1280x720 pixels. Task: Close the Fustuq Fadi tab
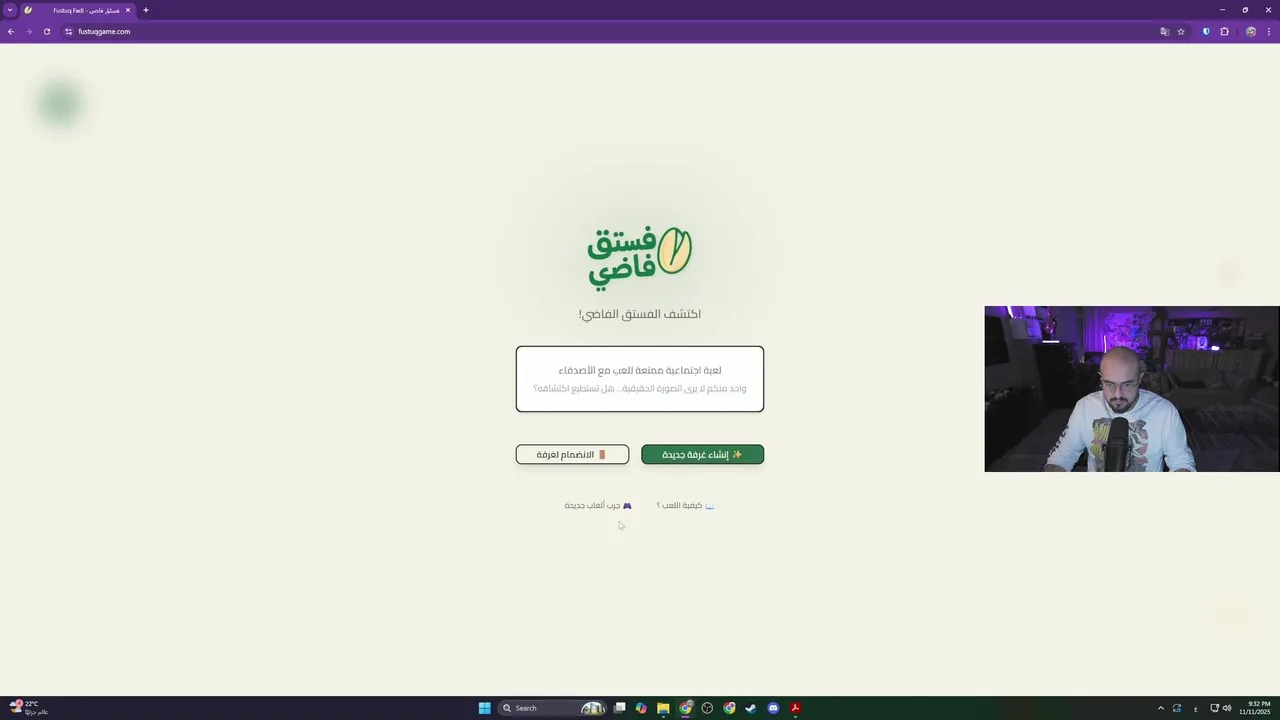tap(128, 10)
